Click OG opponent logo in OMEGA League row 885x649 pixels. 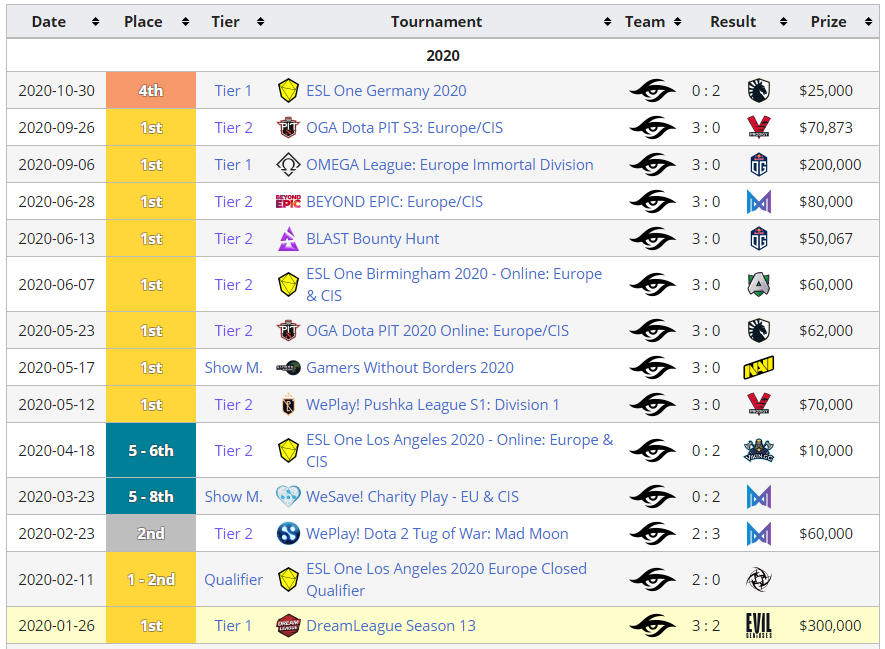pos(759,165)
